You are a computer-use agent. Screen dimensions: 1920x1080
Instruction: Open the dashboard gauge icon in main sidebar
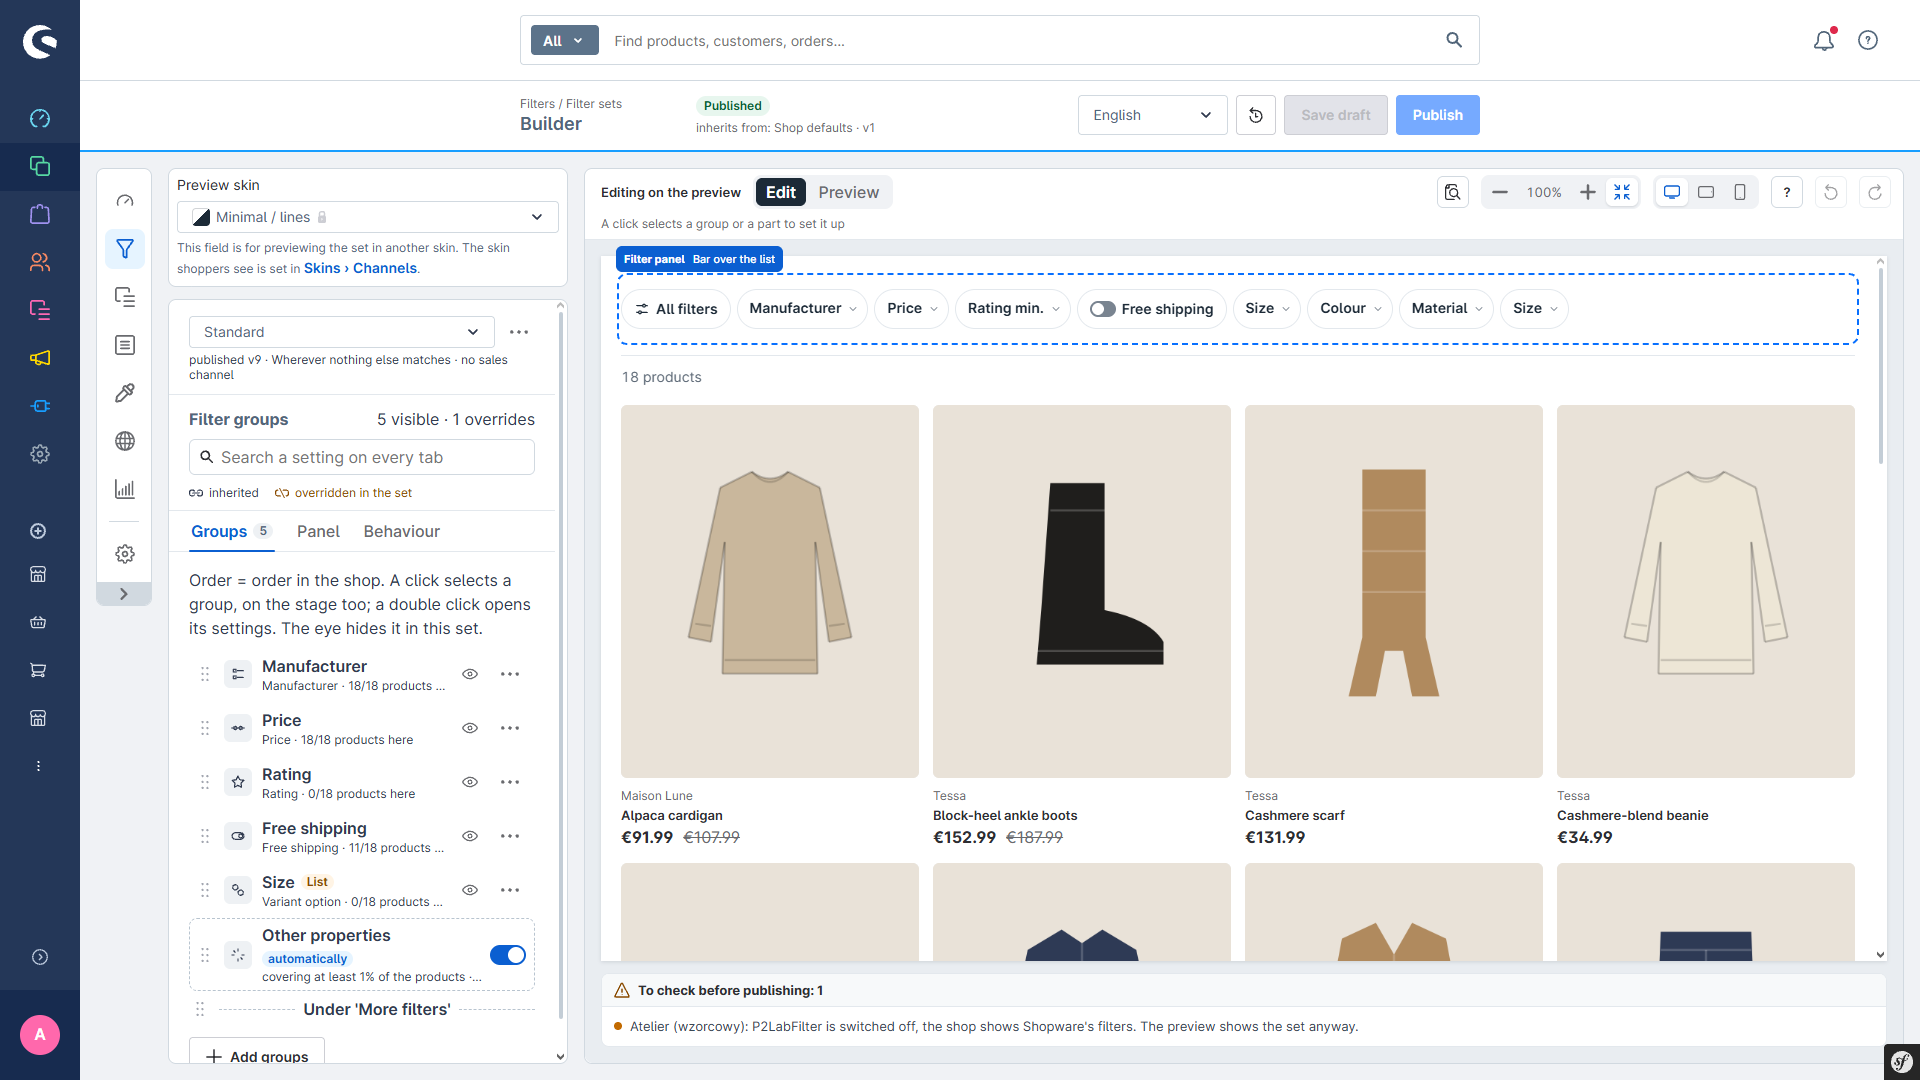pyautogui.click(x=40, y=118)
